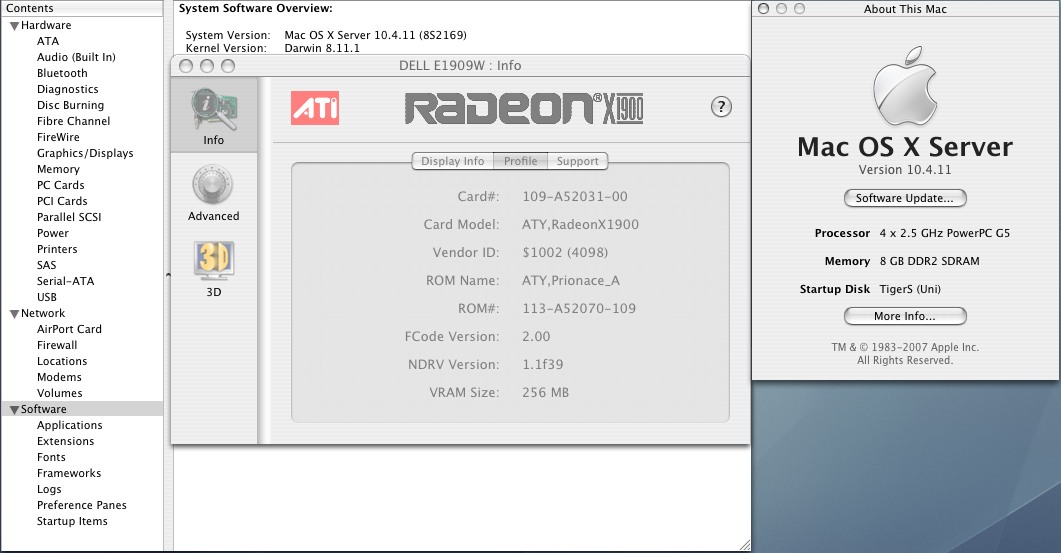Screen dimensions: 1061x553
Task: Select Fonts under Software
Action: pos(51,458)
